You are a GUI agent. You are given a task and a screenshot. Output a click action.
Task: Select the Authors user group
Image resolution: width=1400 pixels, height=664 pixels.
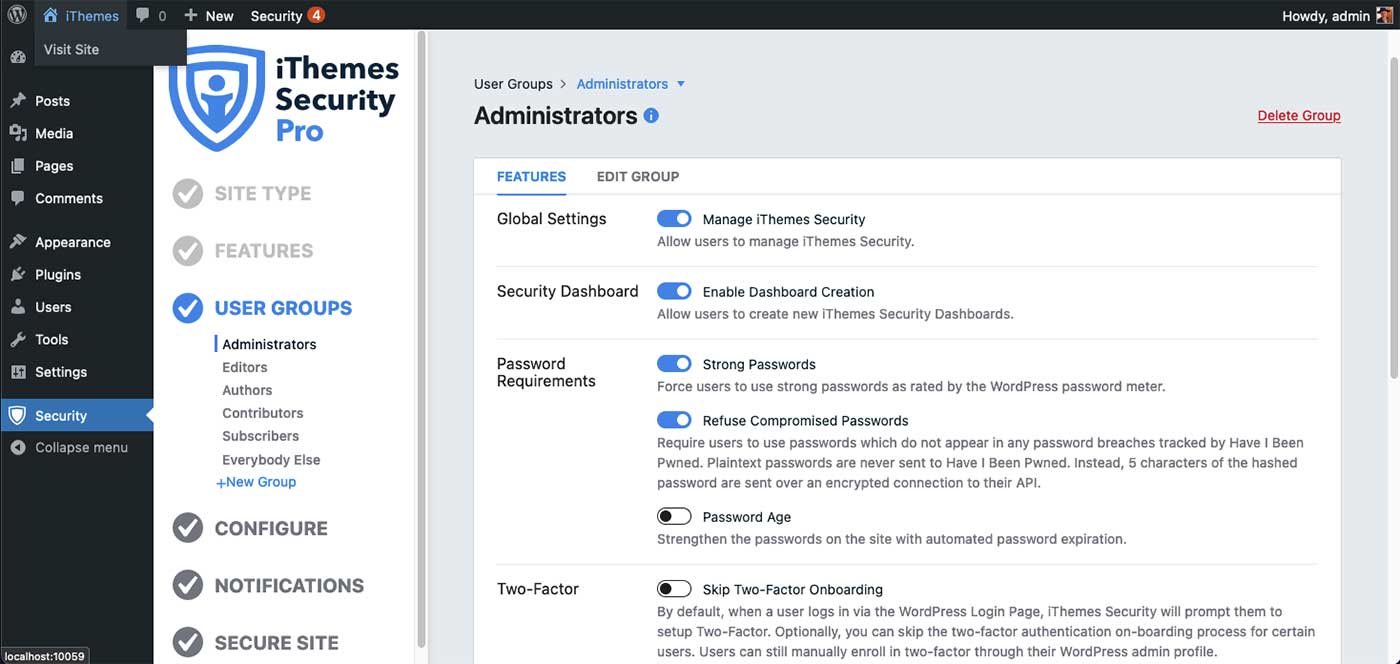(247, 390)
